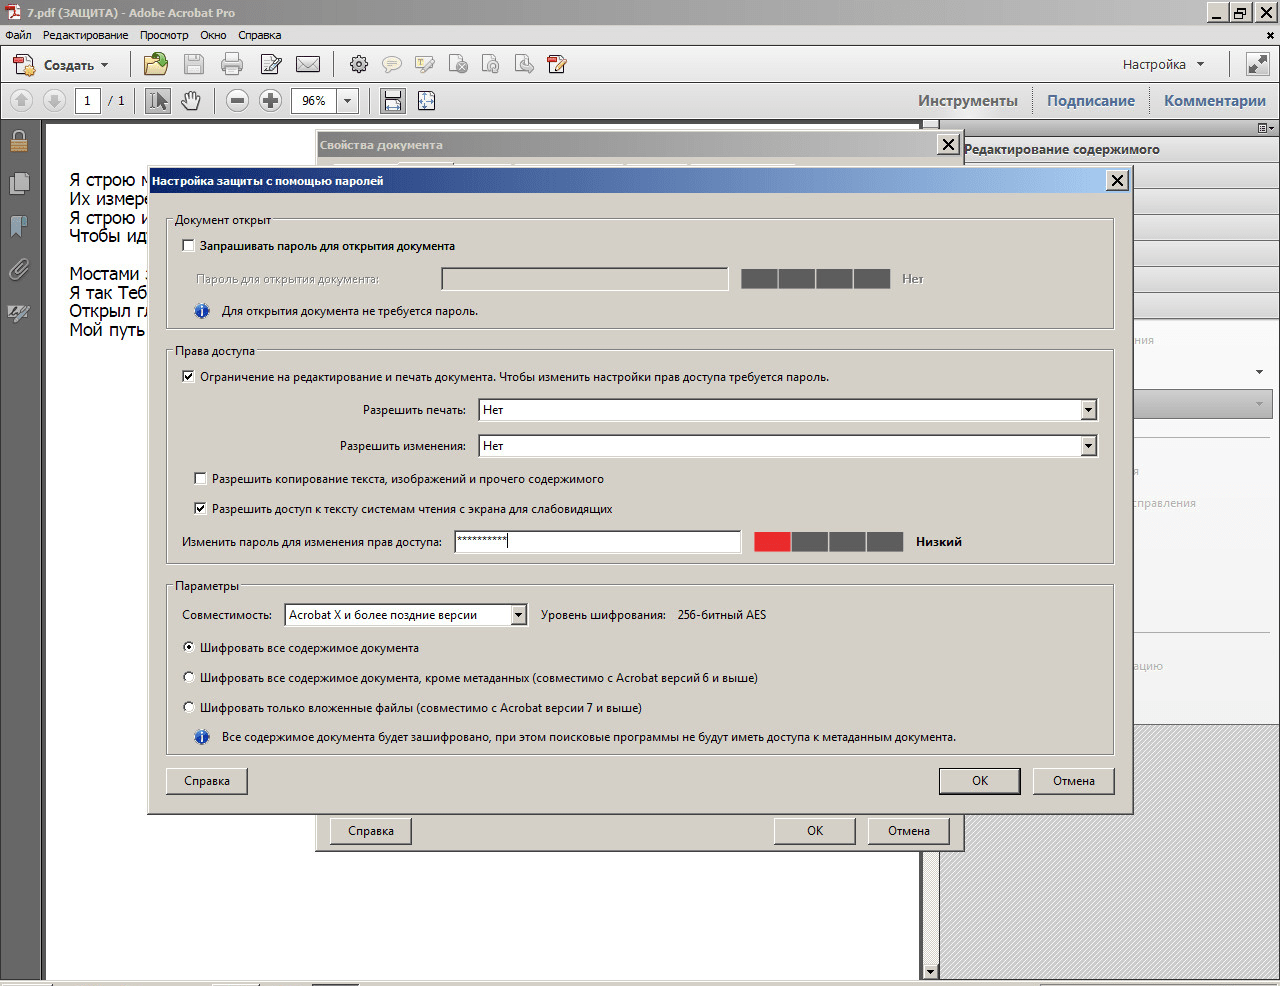Open the Разрешить печать dropdown

tap(1089, 410)
